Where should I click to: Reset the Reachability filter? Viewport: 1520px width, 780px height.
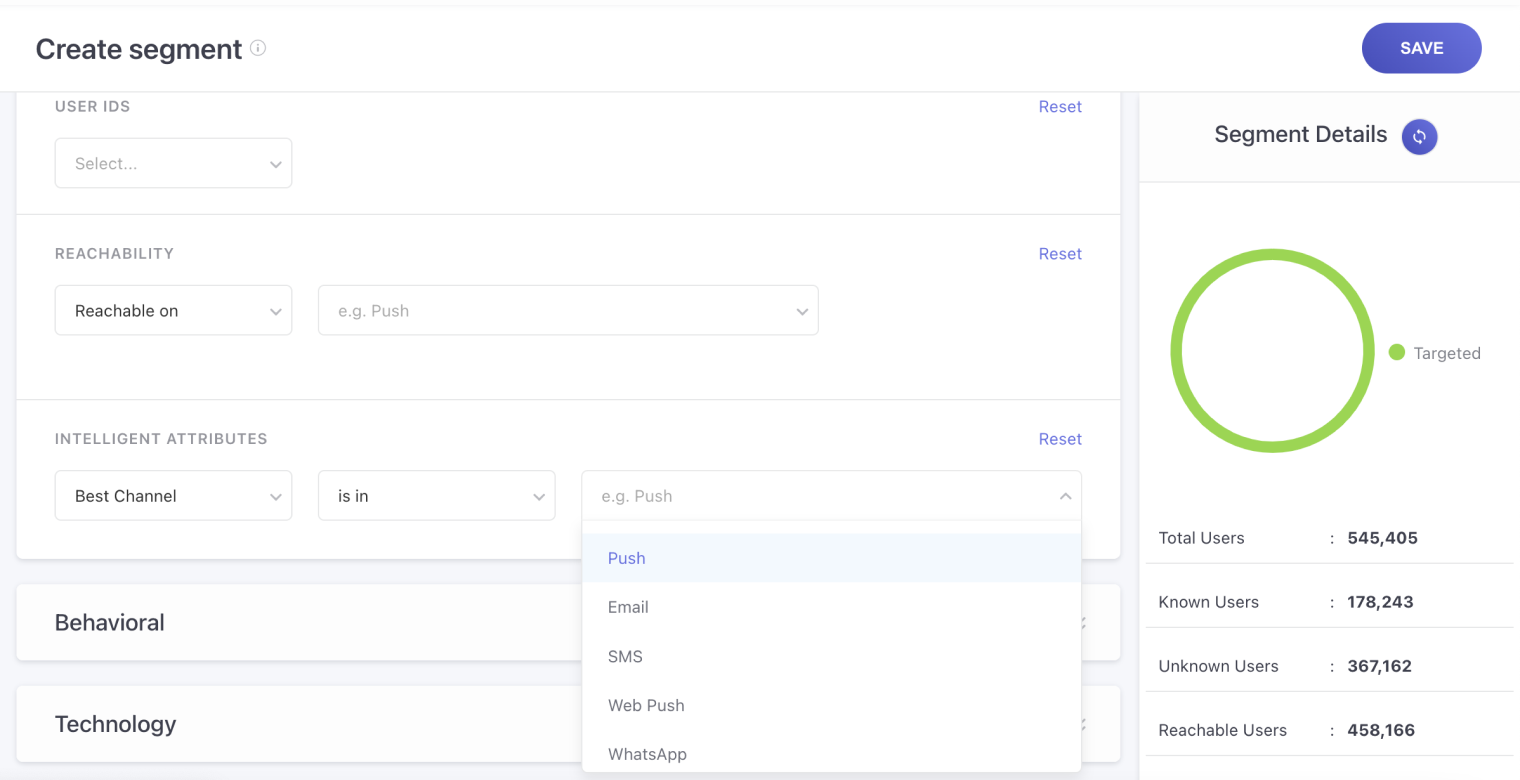(x=1059, y=254)
